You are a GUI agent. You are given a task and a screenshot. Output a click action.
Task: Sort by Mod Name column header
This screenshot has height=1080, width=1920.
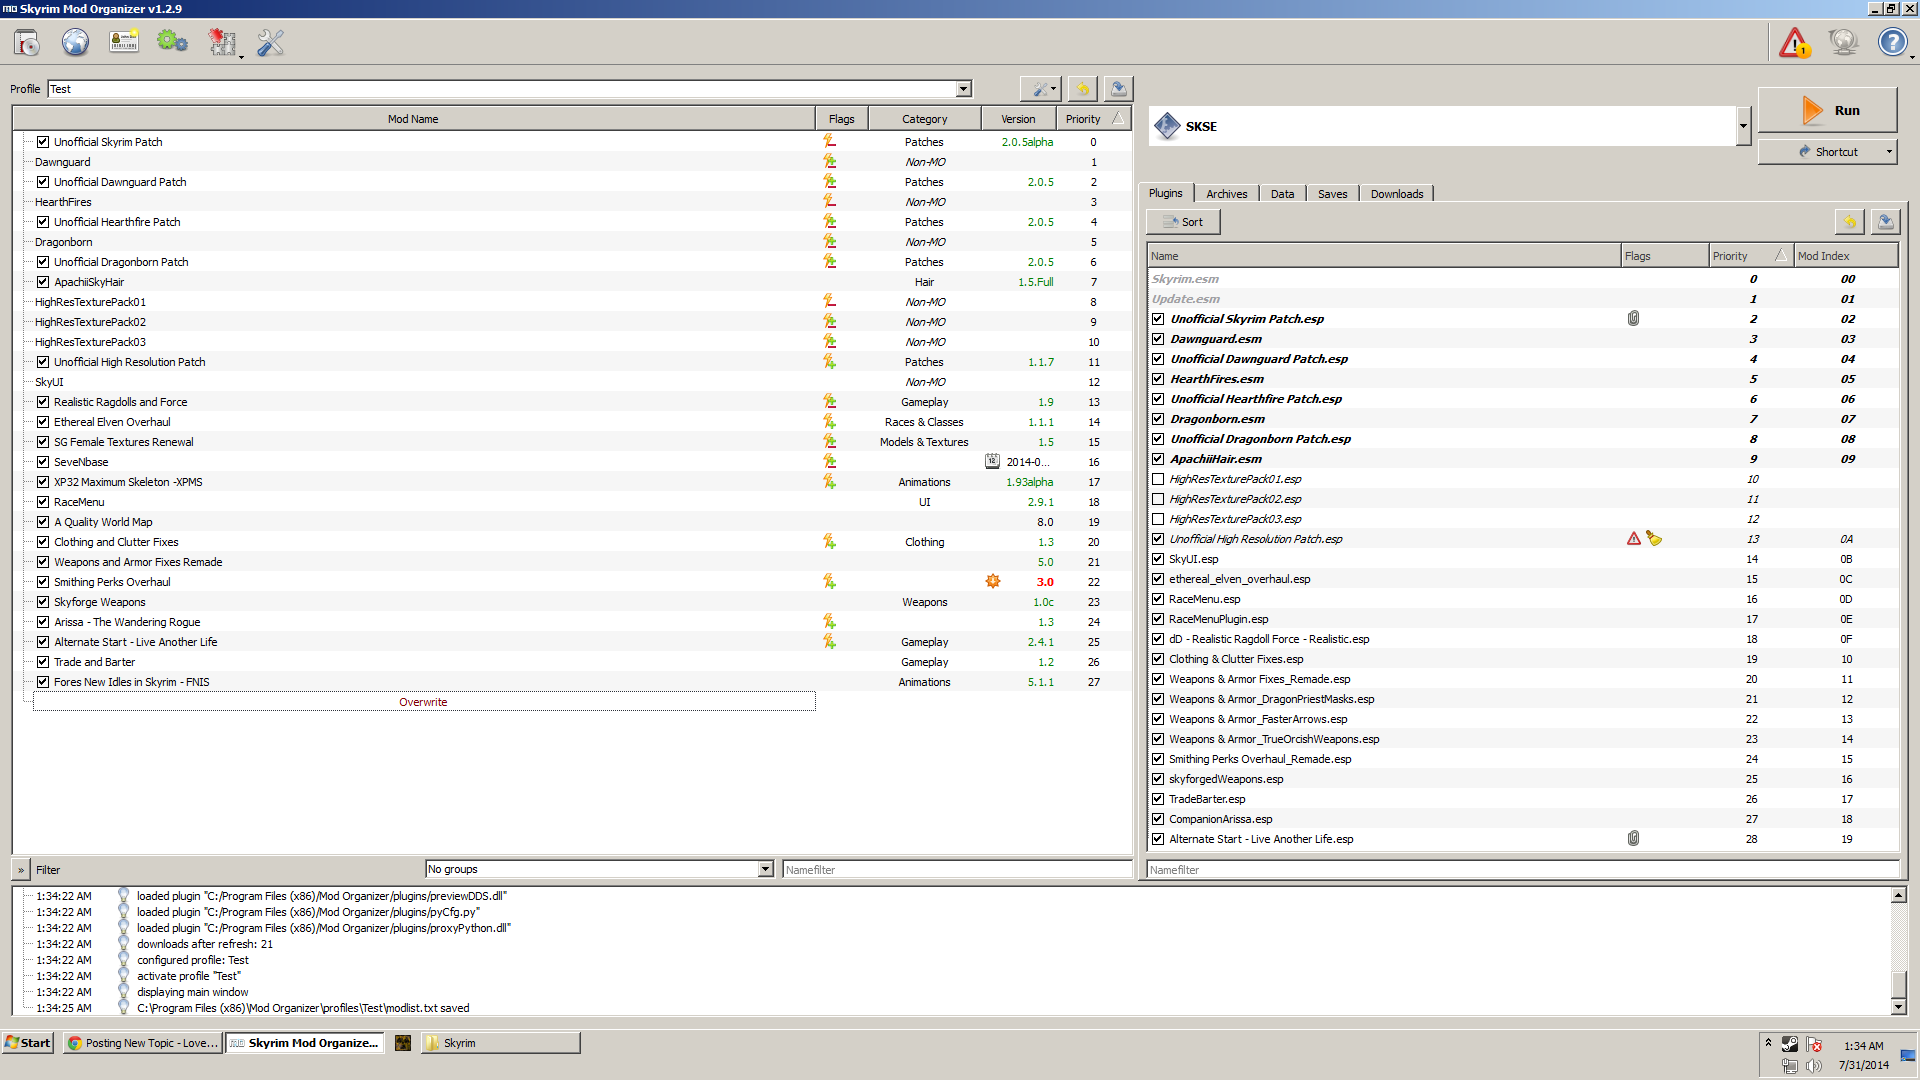413,119
